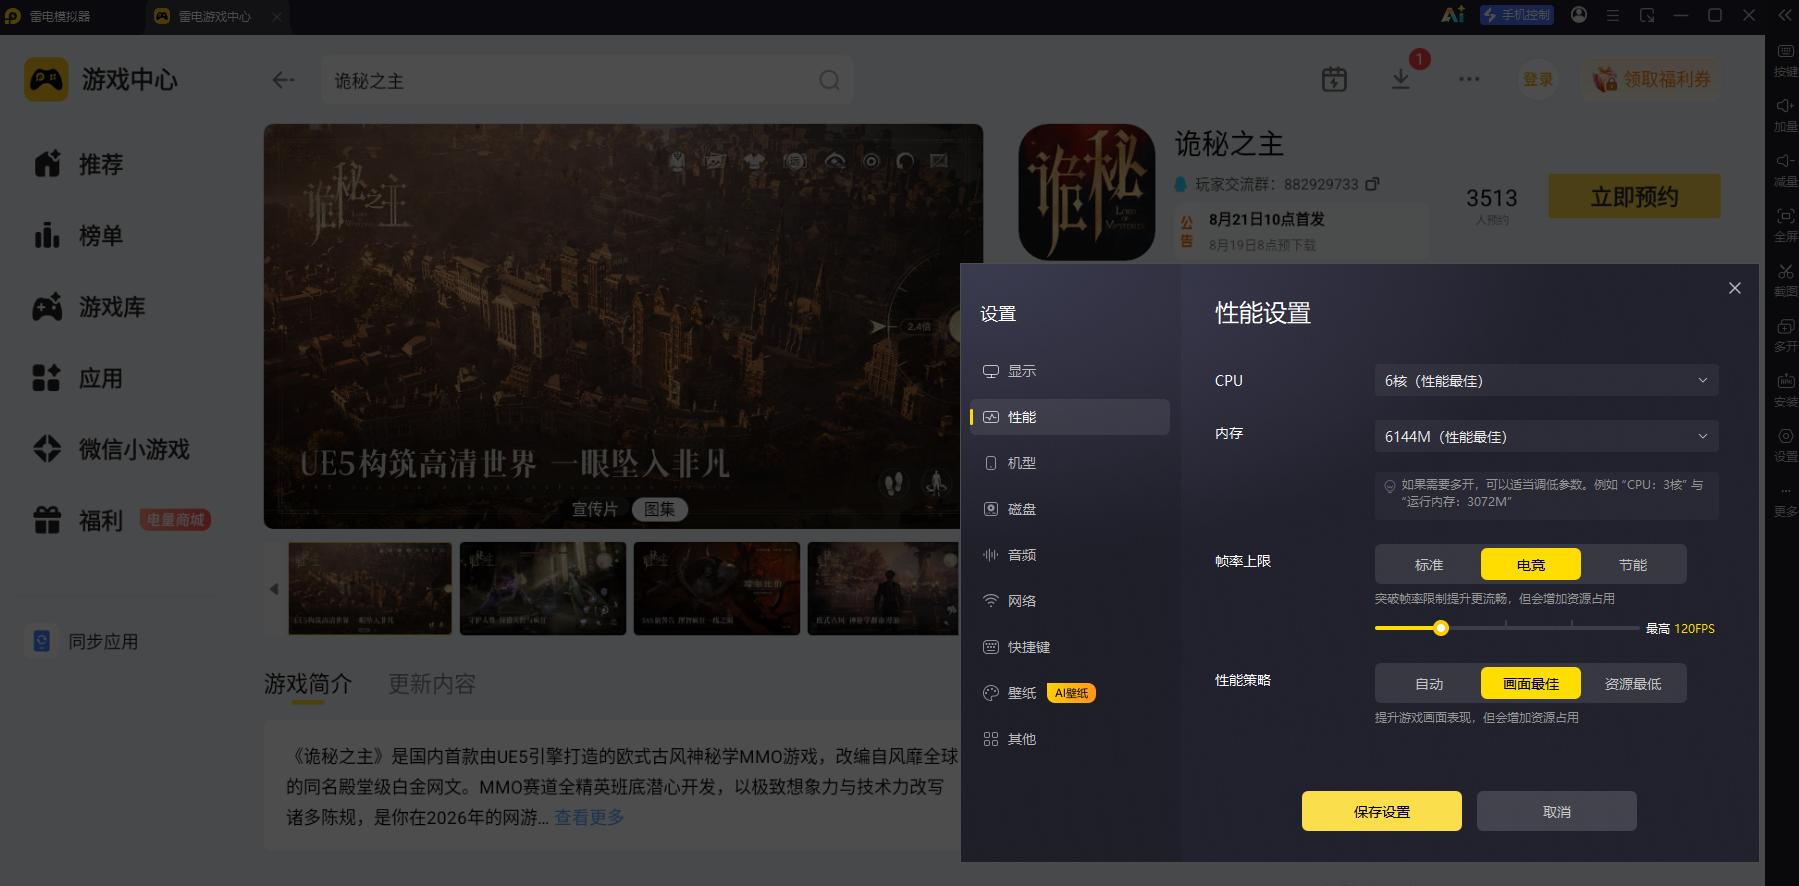The height and width of the screenshot is (886, 1799).
Task: Click the 福利 gift box icon
Action: (47, 520)
